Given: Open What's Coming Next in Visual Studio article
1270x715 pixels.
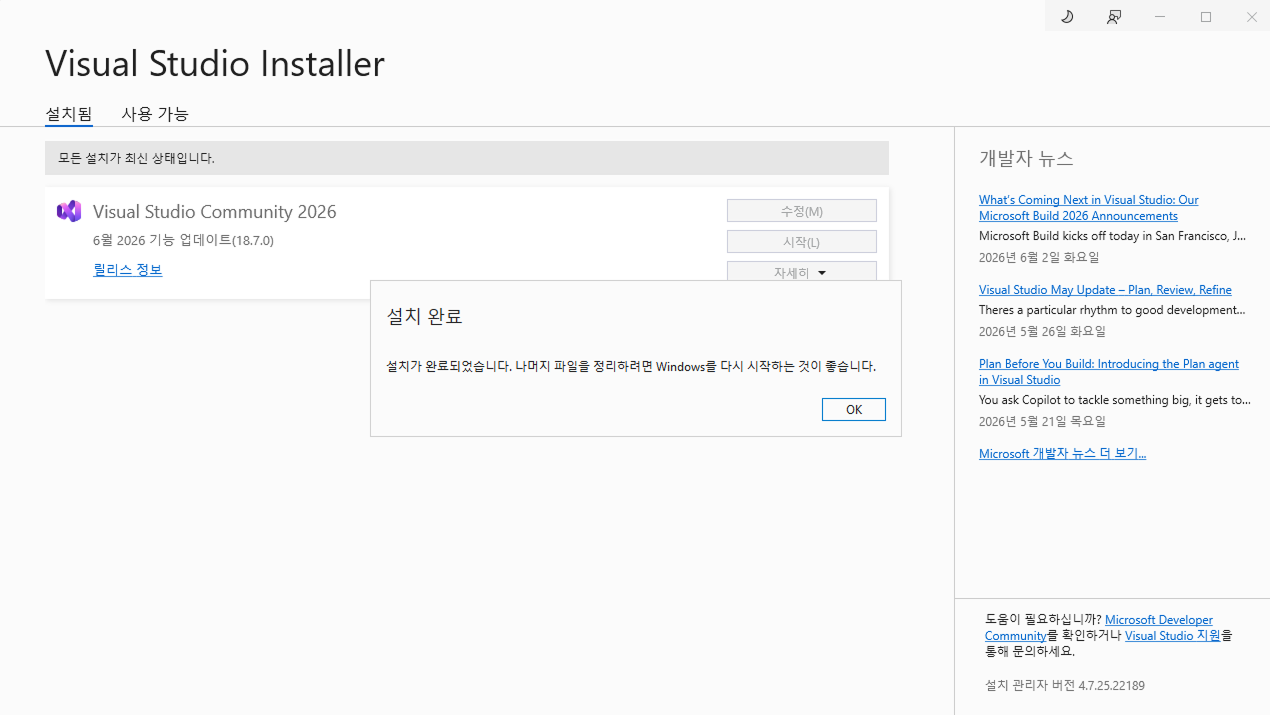Looking at the screenshot, I should pos(1088,208).
